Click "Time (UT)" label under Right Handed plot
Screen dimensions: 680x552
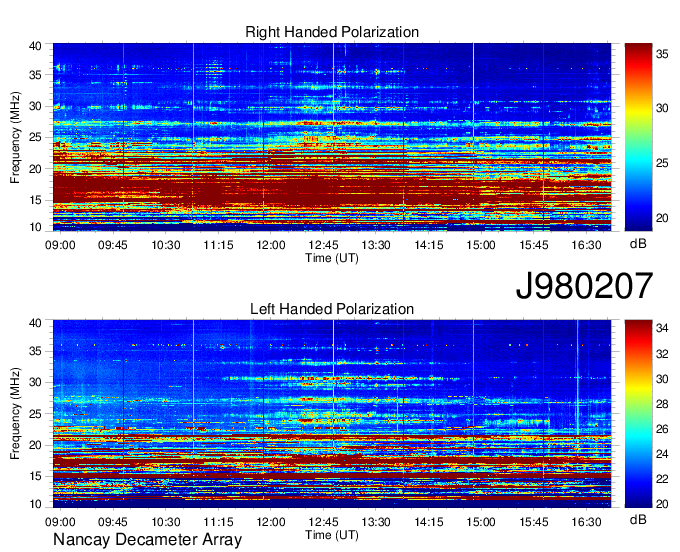click(x=332, y=258)
